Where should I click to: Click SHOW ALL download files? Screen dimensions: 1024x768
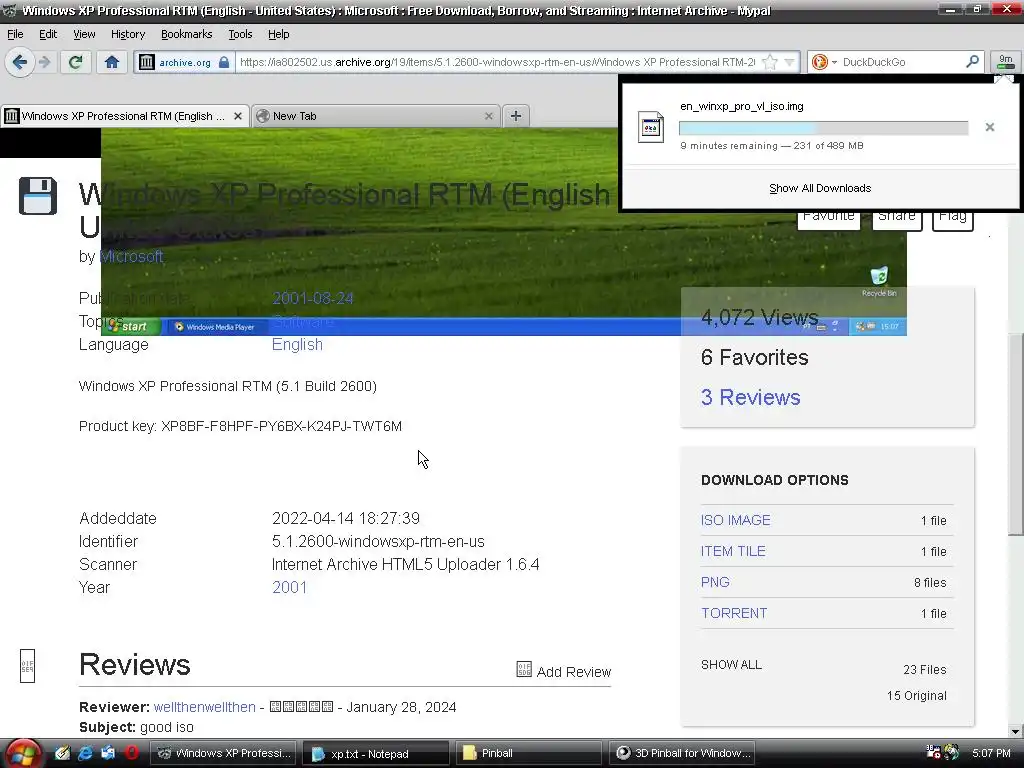[731, 665]
